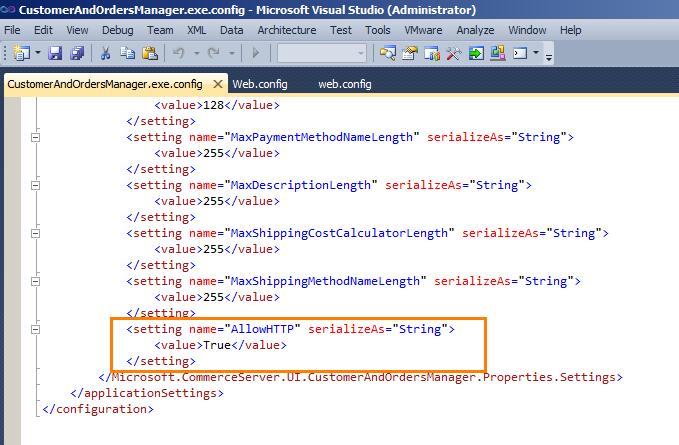Click the Copy icon in toolbar
The height and width of the screenshot is (445, 679).
click(127, 53)
